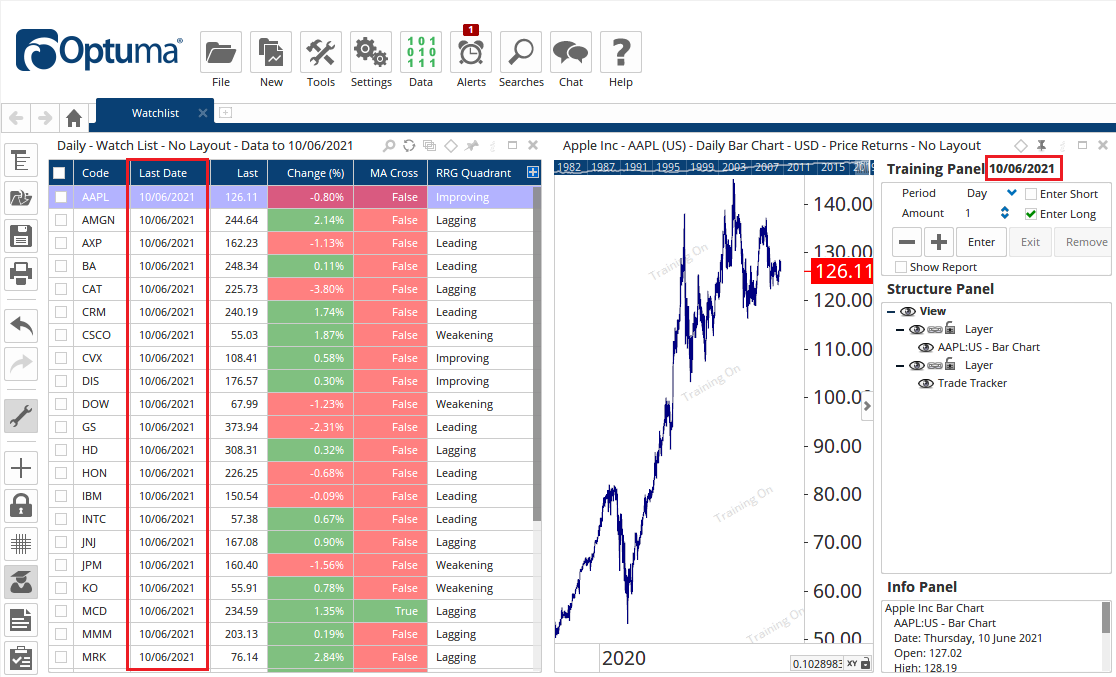Open the New chart menu

(271, 52)
